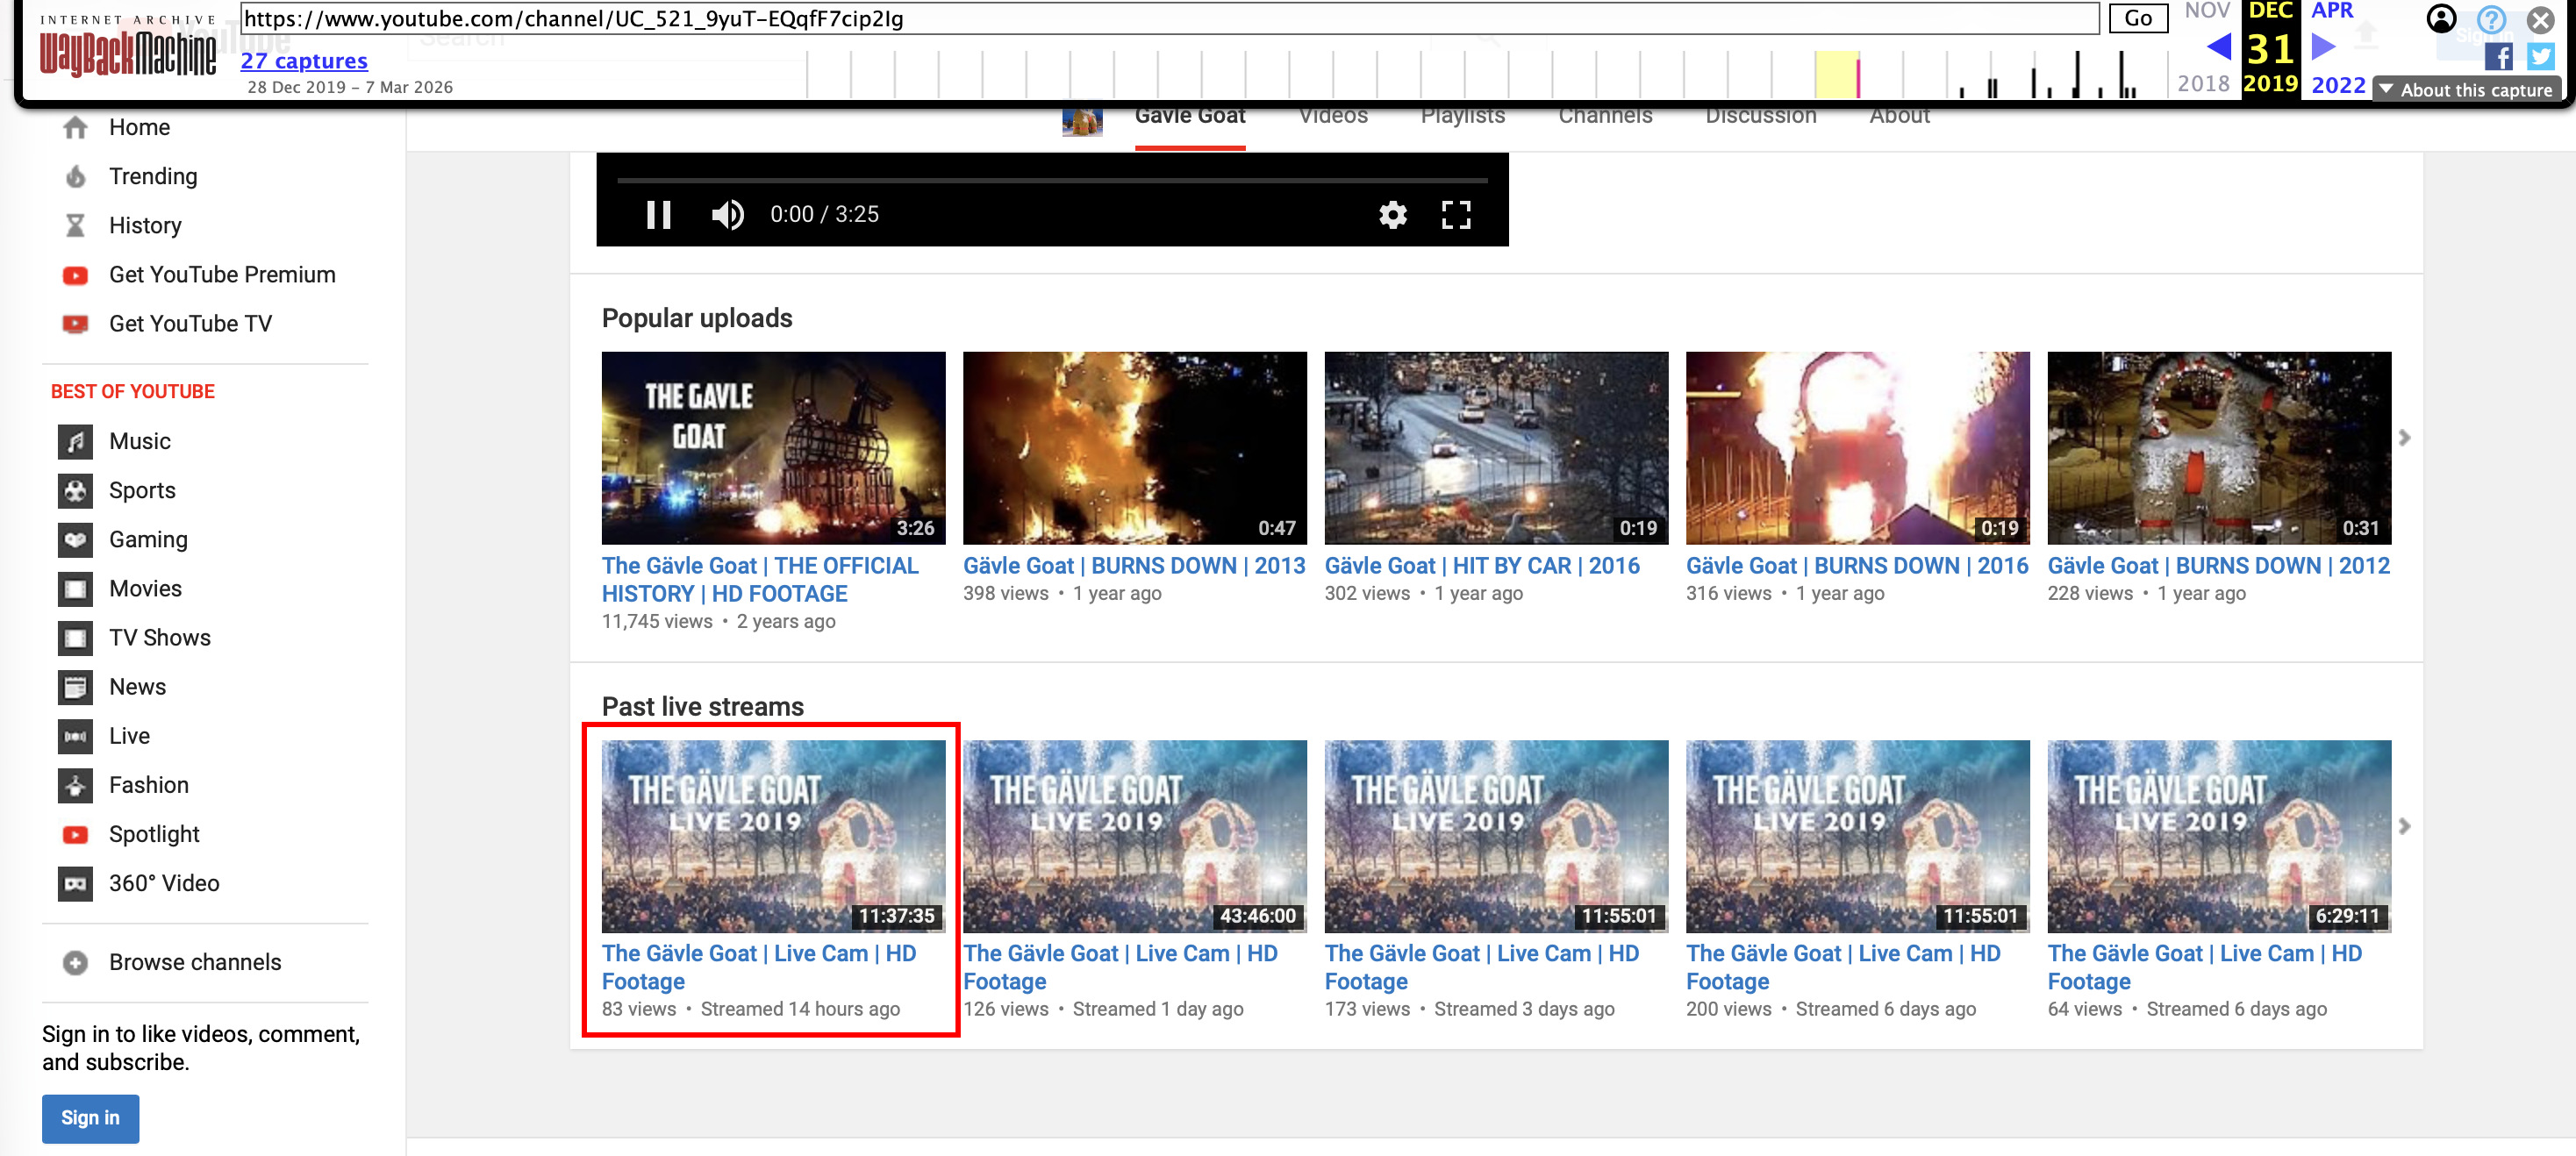This screenshot has width=2576, height=1156.
Task: Open History from the sidebar
Action: tap(145, 226)
